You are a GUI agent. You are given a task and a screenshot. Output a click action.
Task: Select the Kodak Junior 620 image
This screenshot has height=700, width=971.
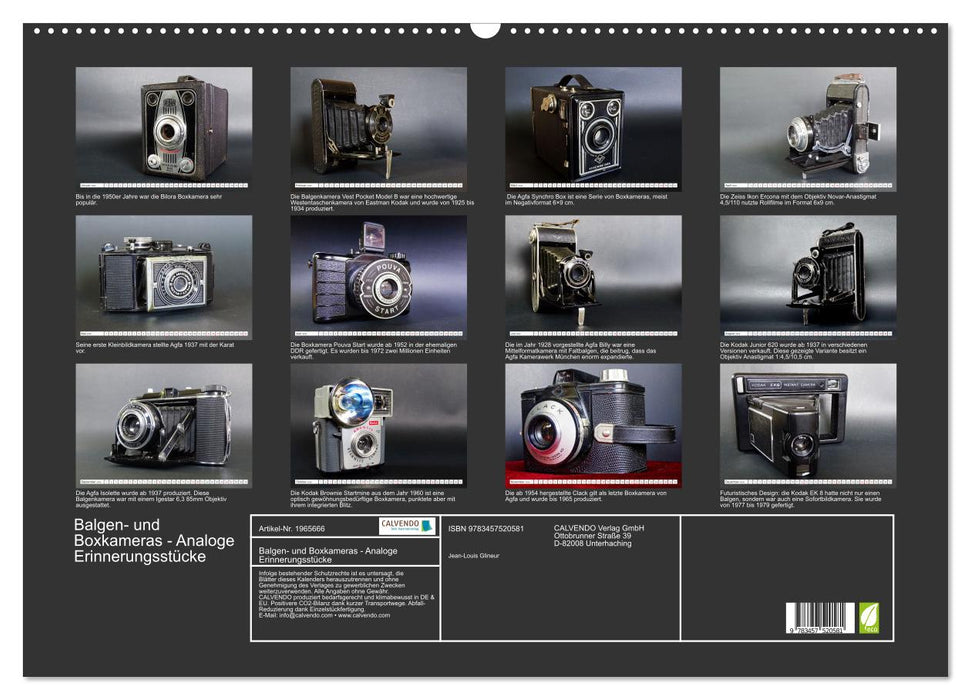pos(807,273)
